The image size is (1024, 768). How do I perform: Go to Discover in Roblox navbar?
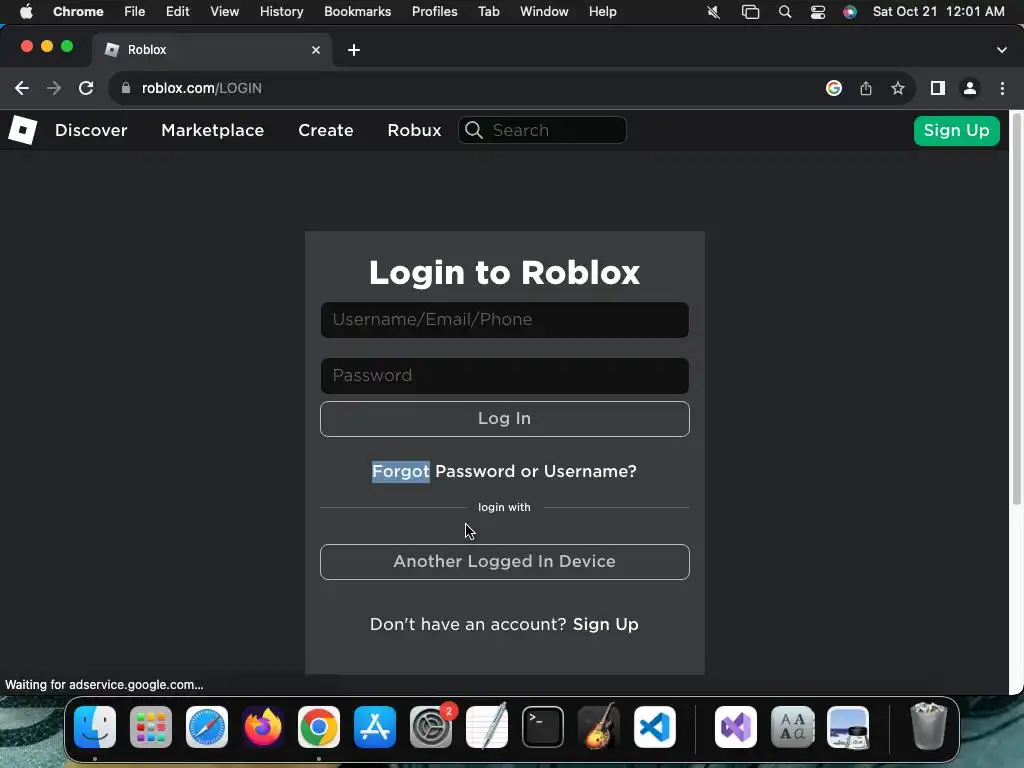pyautogui.click(x=91, y=131)
